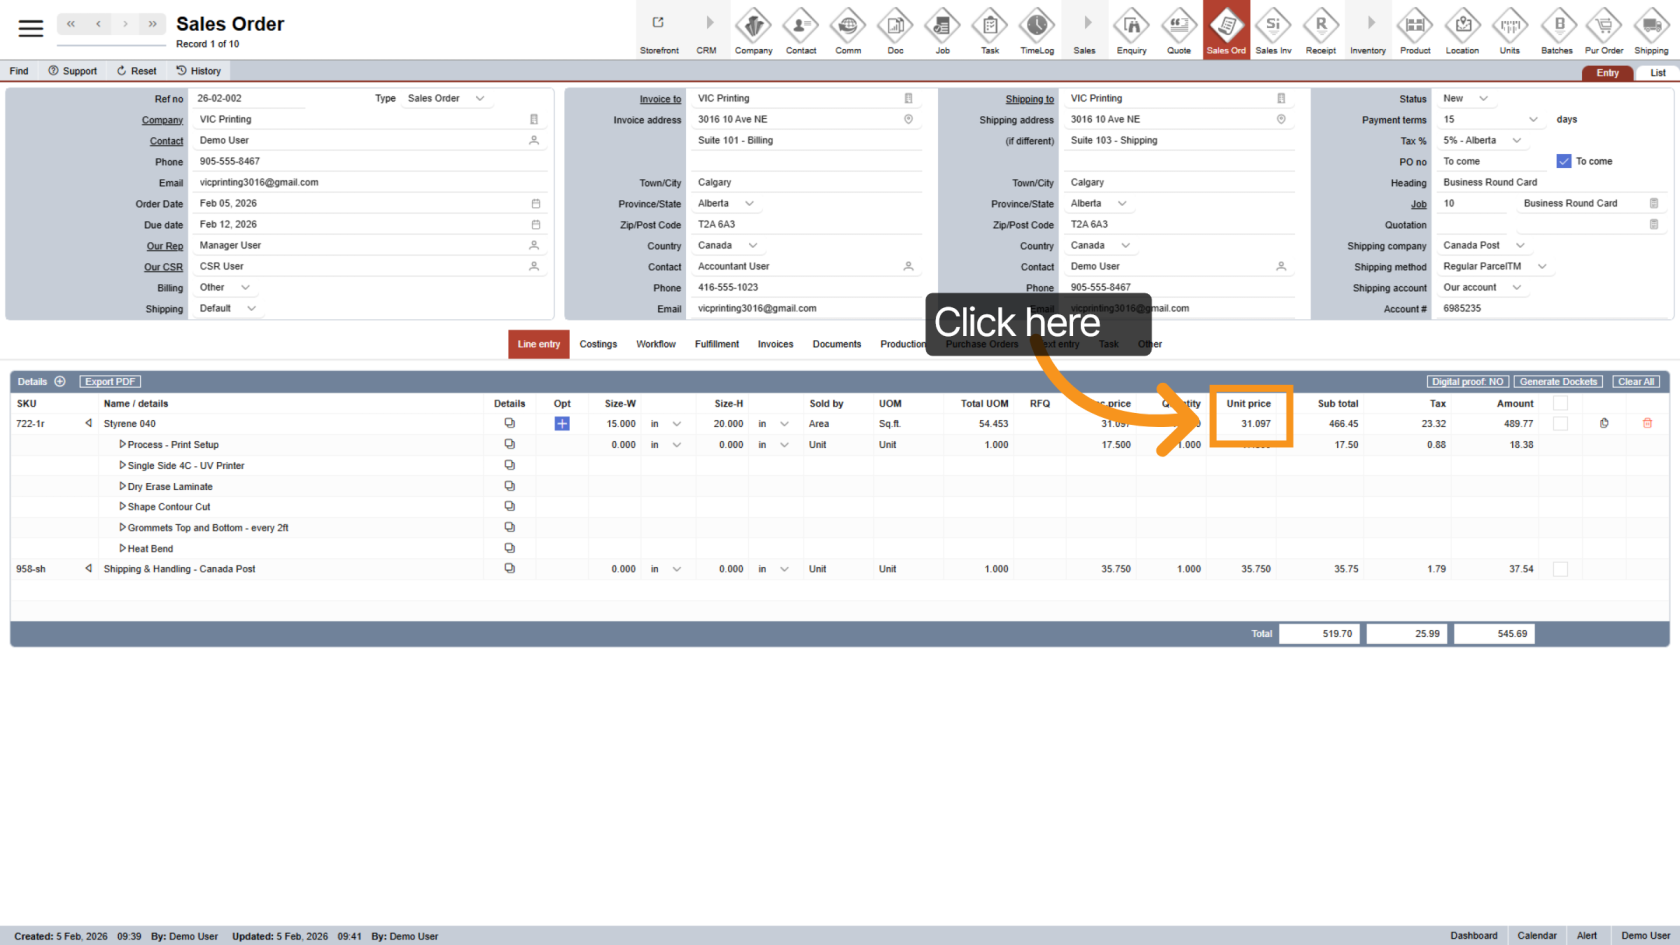The width and height of the screenshot is (1680, 945).
Task: Tick the checkbox on Shipping & Handling row
Action: click(1560, 569)
